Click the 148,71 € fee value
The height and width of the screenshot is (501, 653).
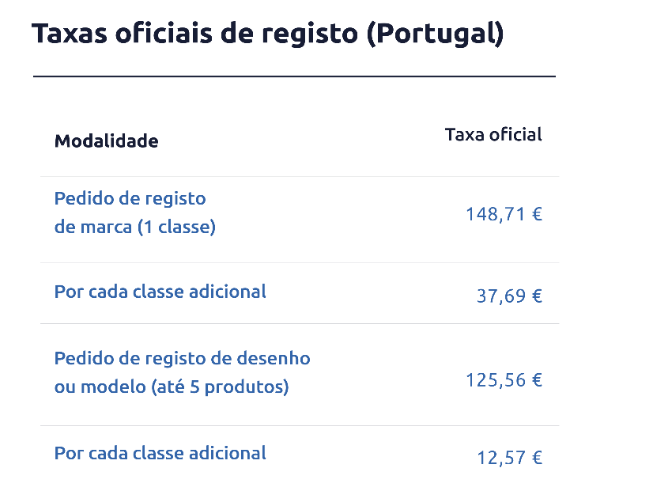tap(503, 214)
